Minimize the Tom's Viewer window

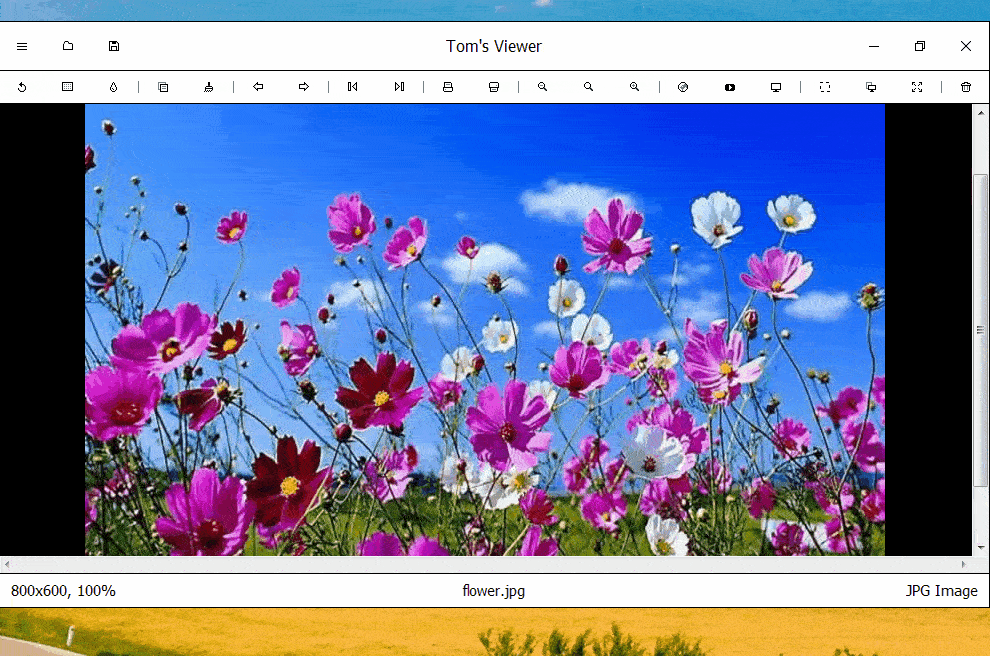[x=874, y=46]
